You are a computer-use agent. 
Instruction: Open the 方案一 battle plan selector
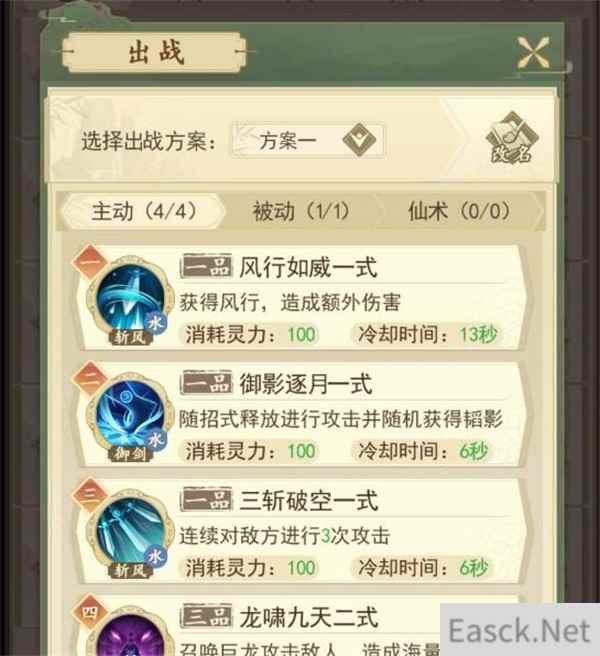pyautogui.click(x=308, y=140)
